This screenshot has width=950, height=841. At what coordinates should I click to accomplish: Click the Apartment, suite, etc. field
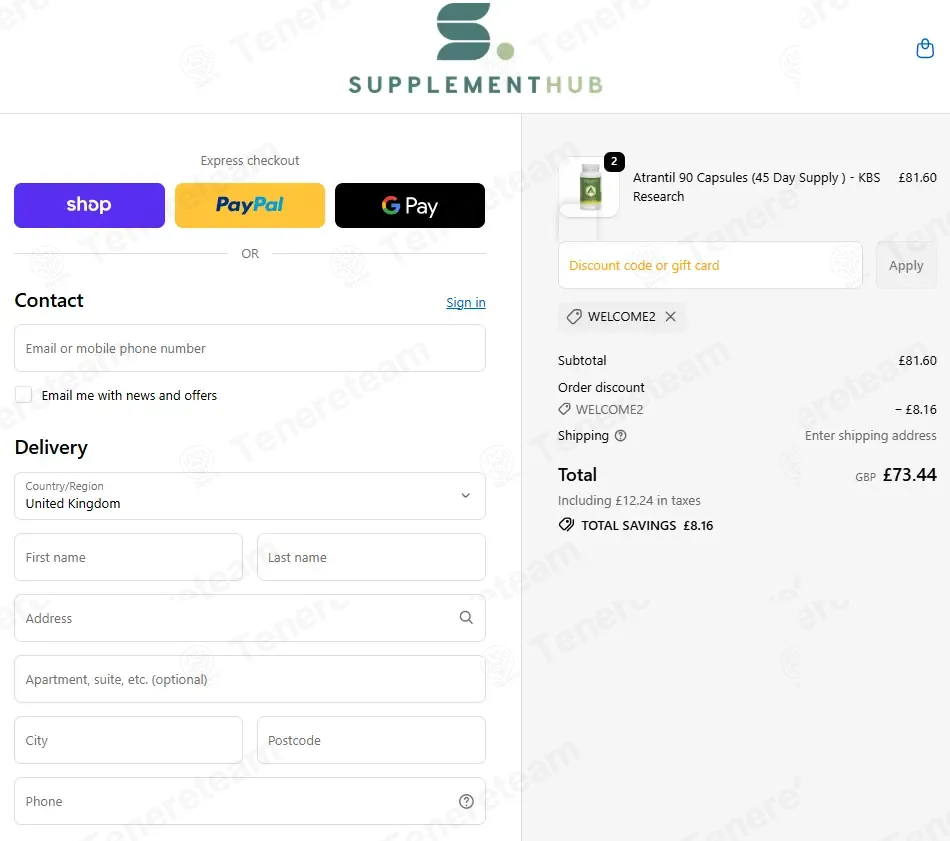[250, 679]
